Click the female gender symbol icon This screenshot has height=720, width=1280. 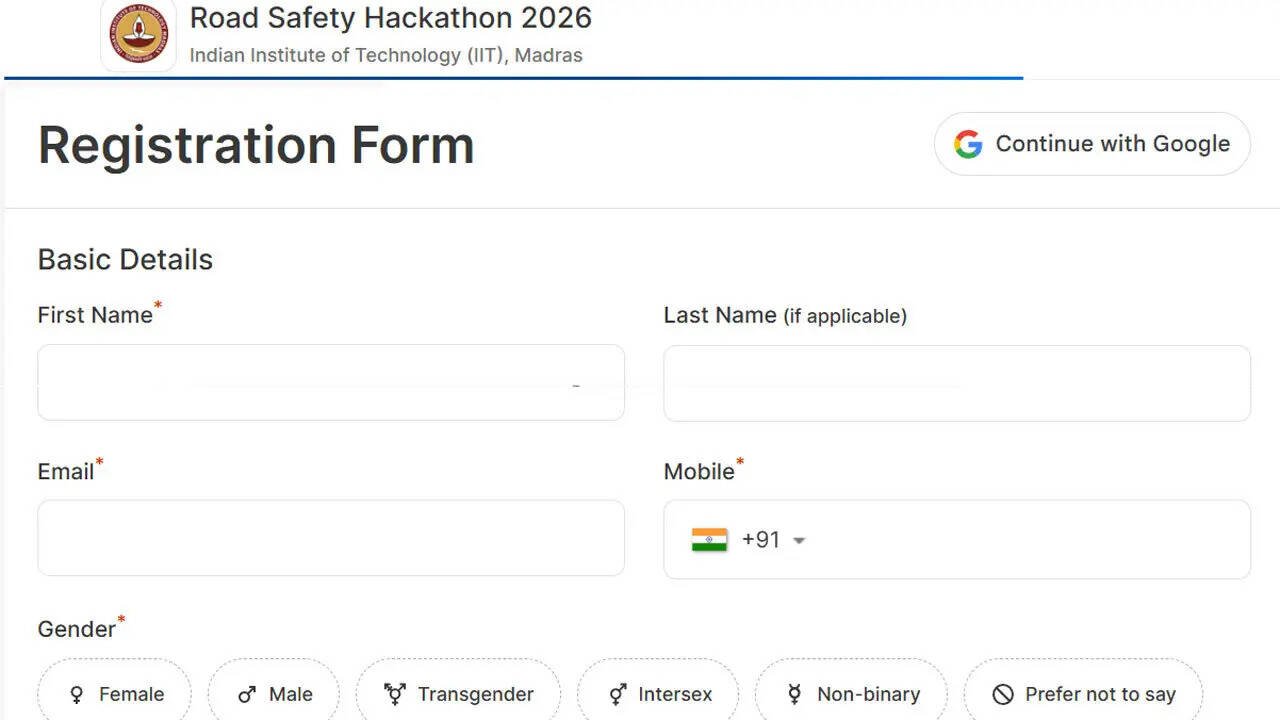click(x=77, y=693)
